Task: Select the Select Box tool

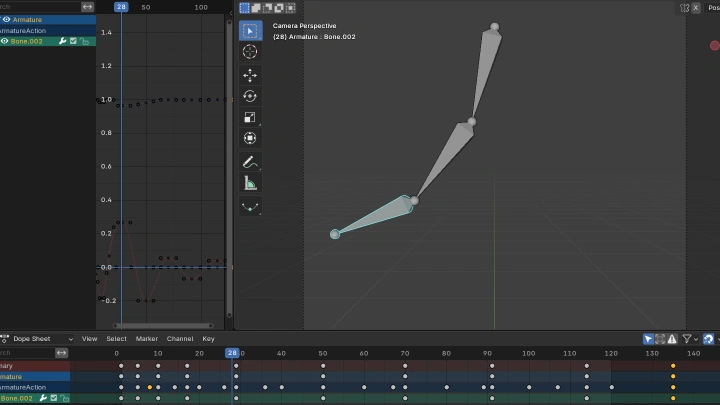Action: coord(250,31)
